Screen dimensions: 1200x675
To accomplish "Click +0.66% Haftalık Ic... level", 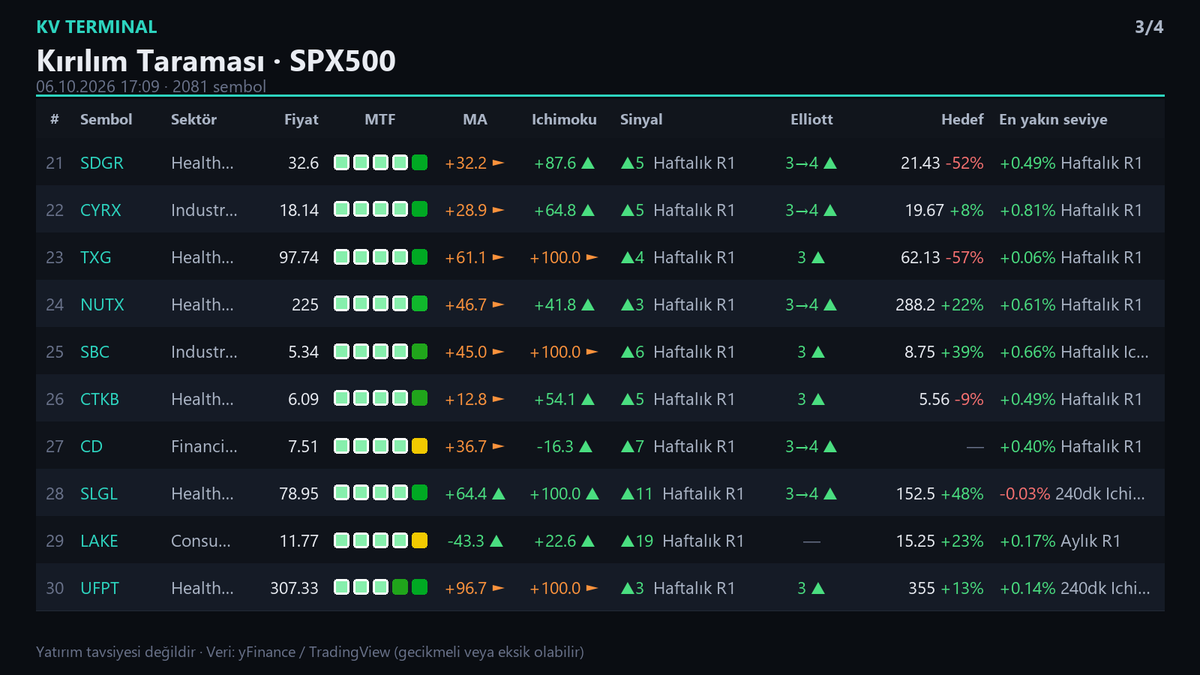I will point(1074,352).
